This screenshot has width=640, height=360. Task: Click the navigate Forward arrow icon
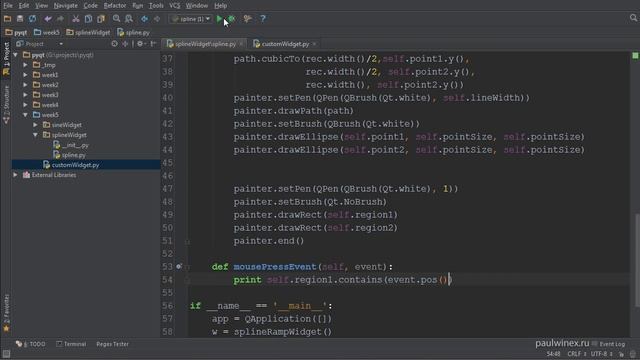pyautogui.click(x=157, y=19)
